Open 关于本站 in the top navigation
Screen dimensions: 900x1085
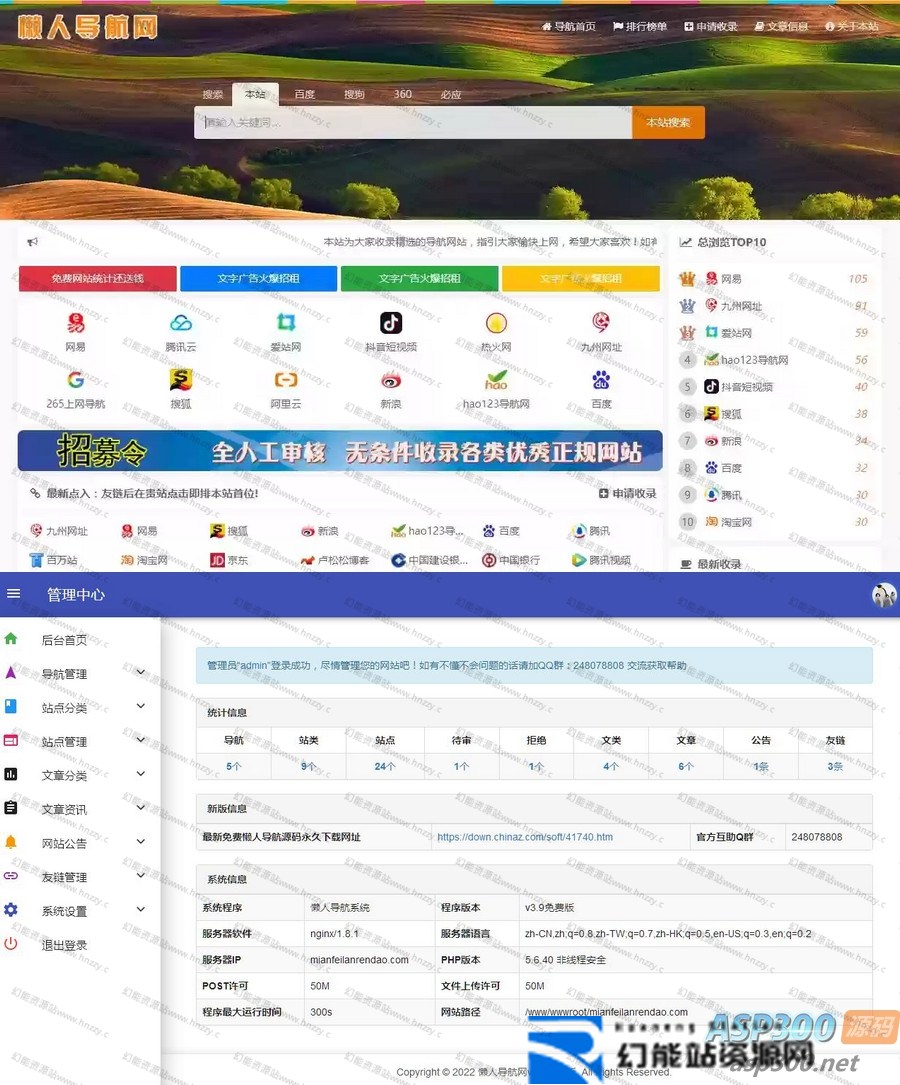click(852, 26)
